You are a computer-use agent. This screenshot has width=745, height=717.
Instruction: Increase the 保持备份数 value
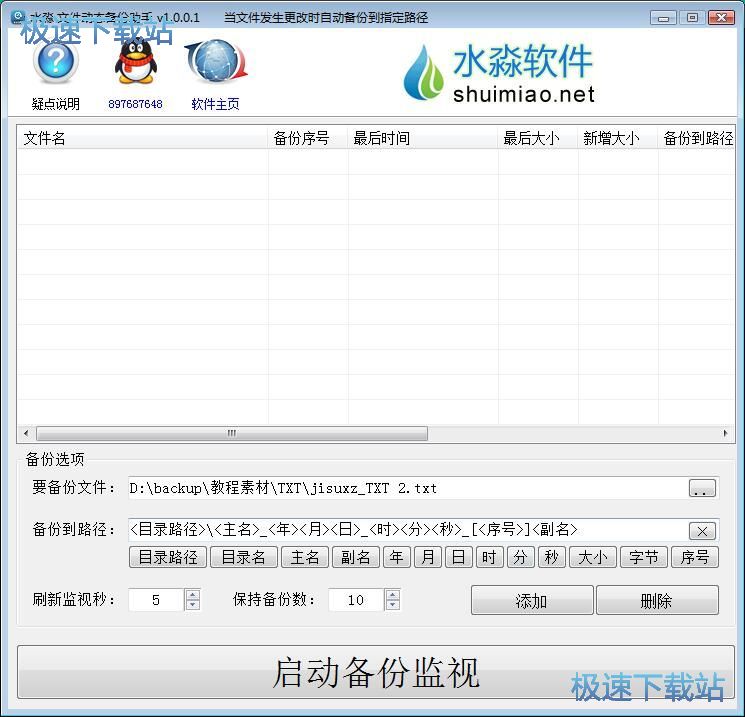tap(392, 594)
